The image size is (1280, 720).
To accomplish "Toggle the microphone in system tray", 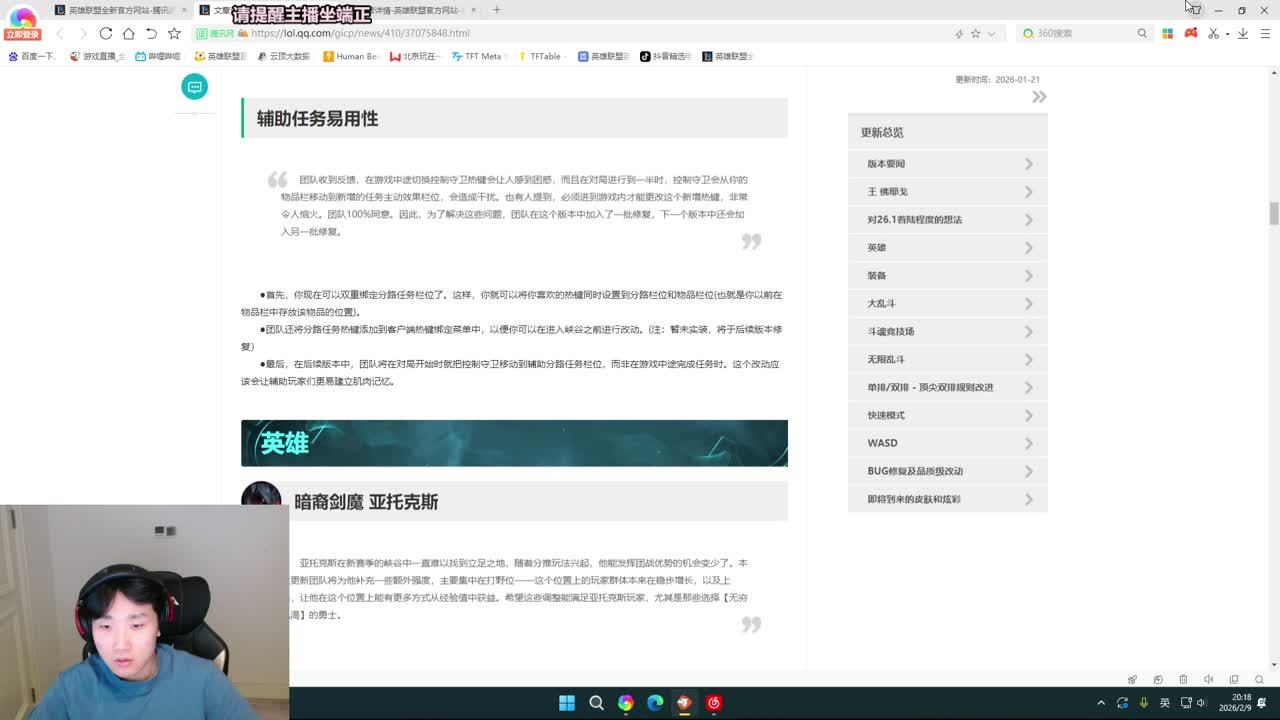I will [x=1143, y=703].
